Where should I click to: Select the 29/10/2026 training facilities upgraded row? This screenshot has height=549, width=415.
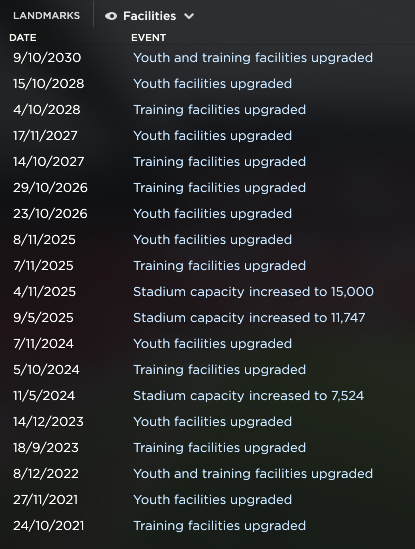[207, 188]
